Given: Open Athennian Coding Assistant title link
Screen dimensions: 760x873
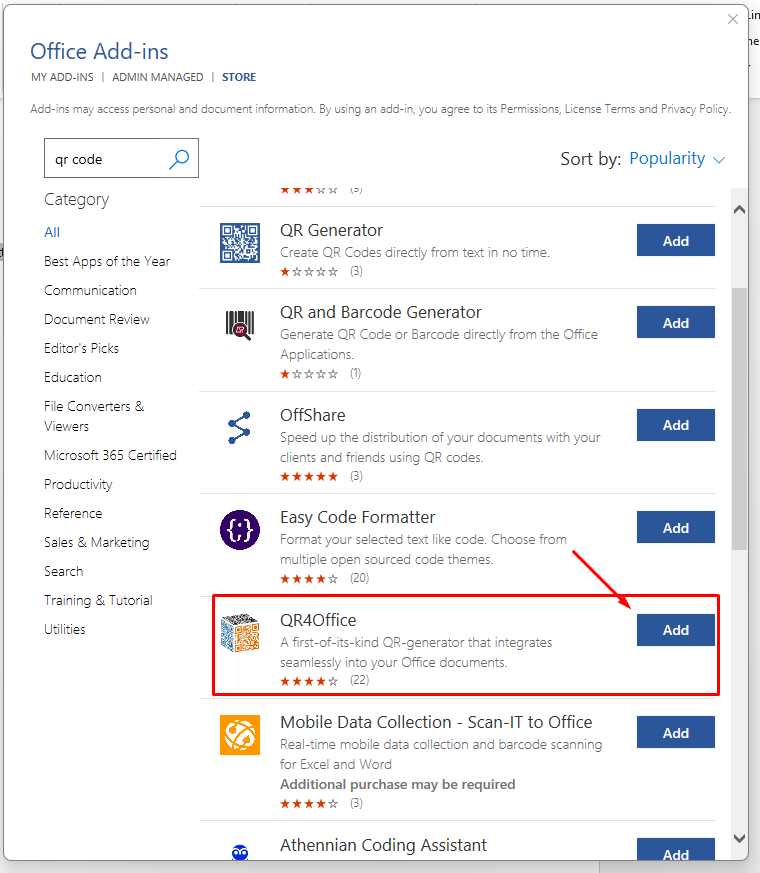Looking at the screenshot, I should coord(383,845).
